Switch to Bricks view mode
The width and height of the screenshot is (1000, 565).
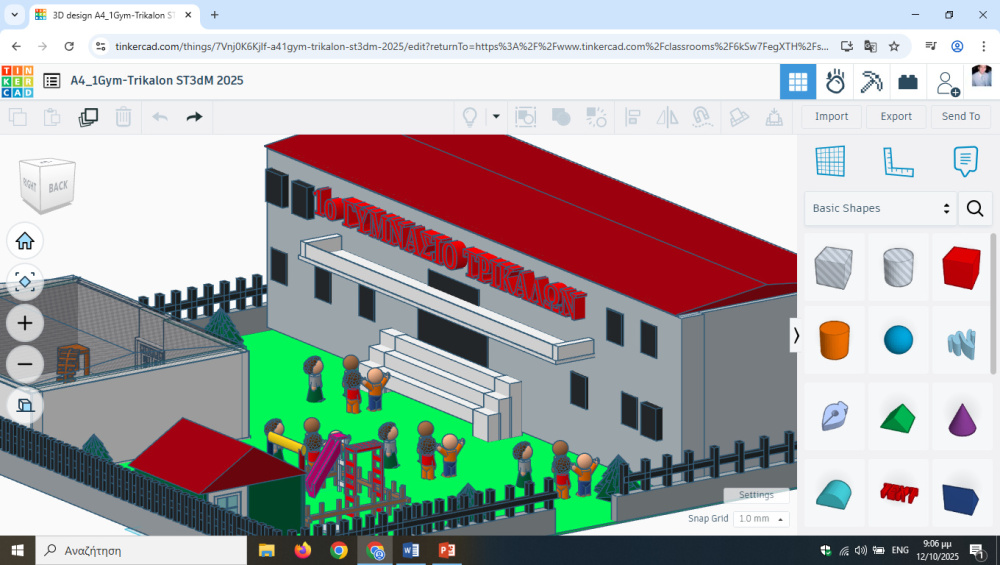pos(908,82)
